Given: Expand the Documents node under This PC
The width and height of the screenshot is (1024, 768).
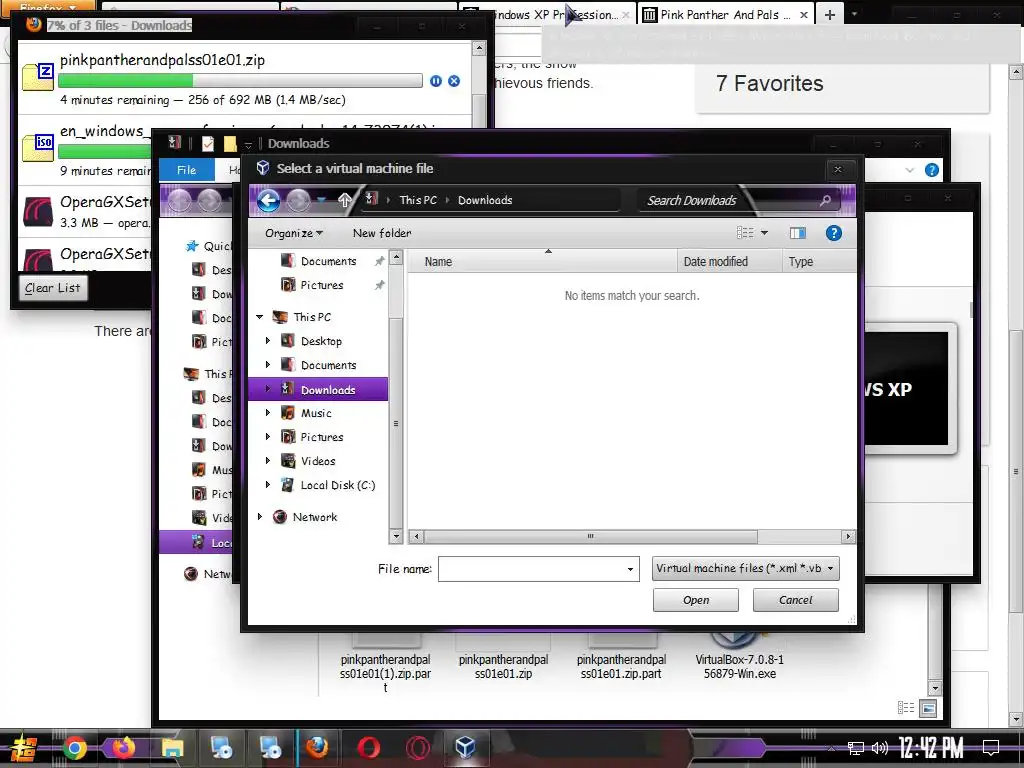Looking at the screenshot, I should click(268, 364).
